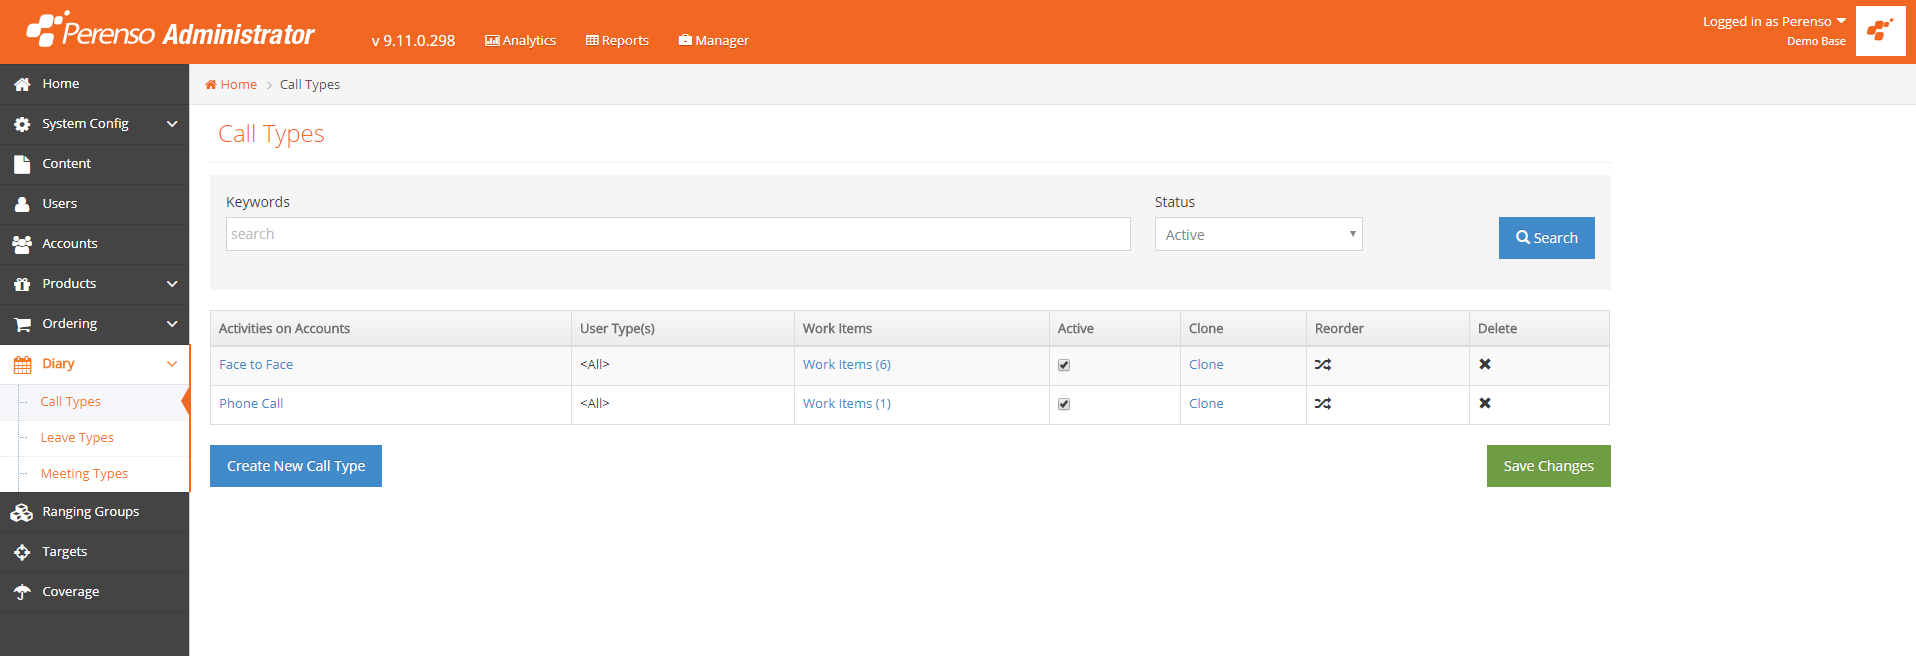
Task: Select Call Types in the Diary submenu
Action: pyautogui.click(x=70, y=402)
